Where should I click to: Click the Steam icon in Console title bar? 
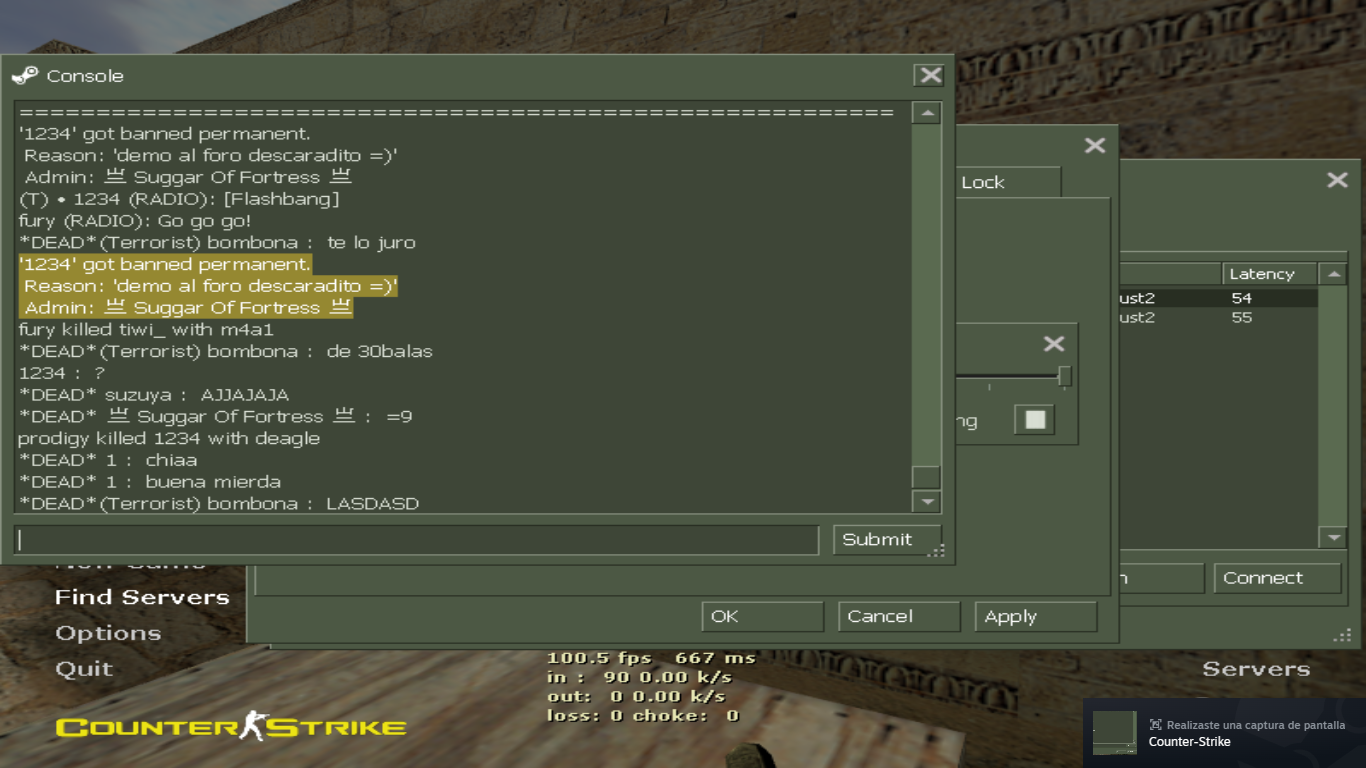coord(25,76)
